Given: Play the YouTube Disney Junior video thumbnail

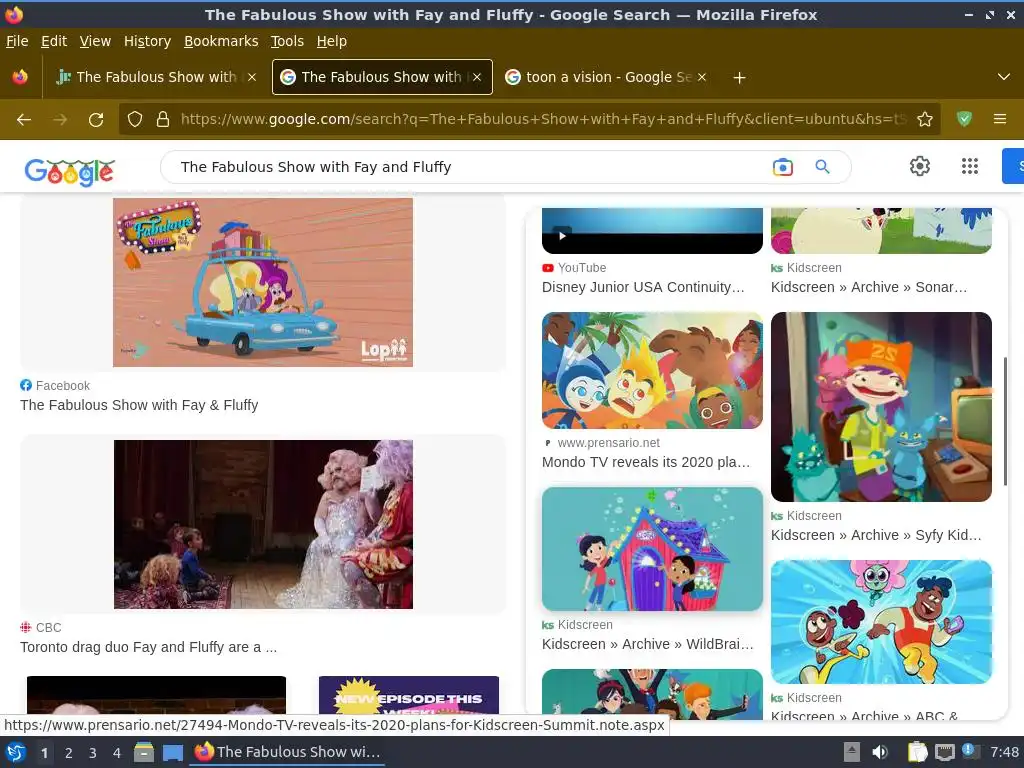Looking at the screenshot, I should 652,231.
